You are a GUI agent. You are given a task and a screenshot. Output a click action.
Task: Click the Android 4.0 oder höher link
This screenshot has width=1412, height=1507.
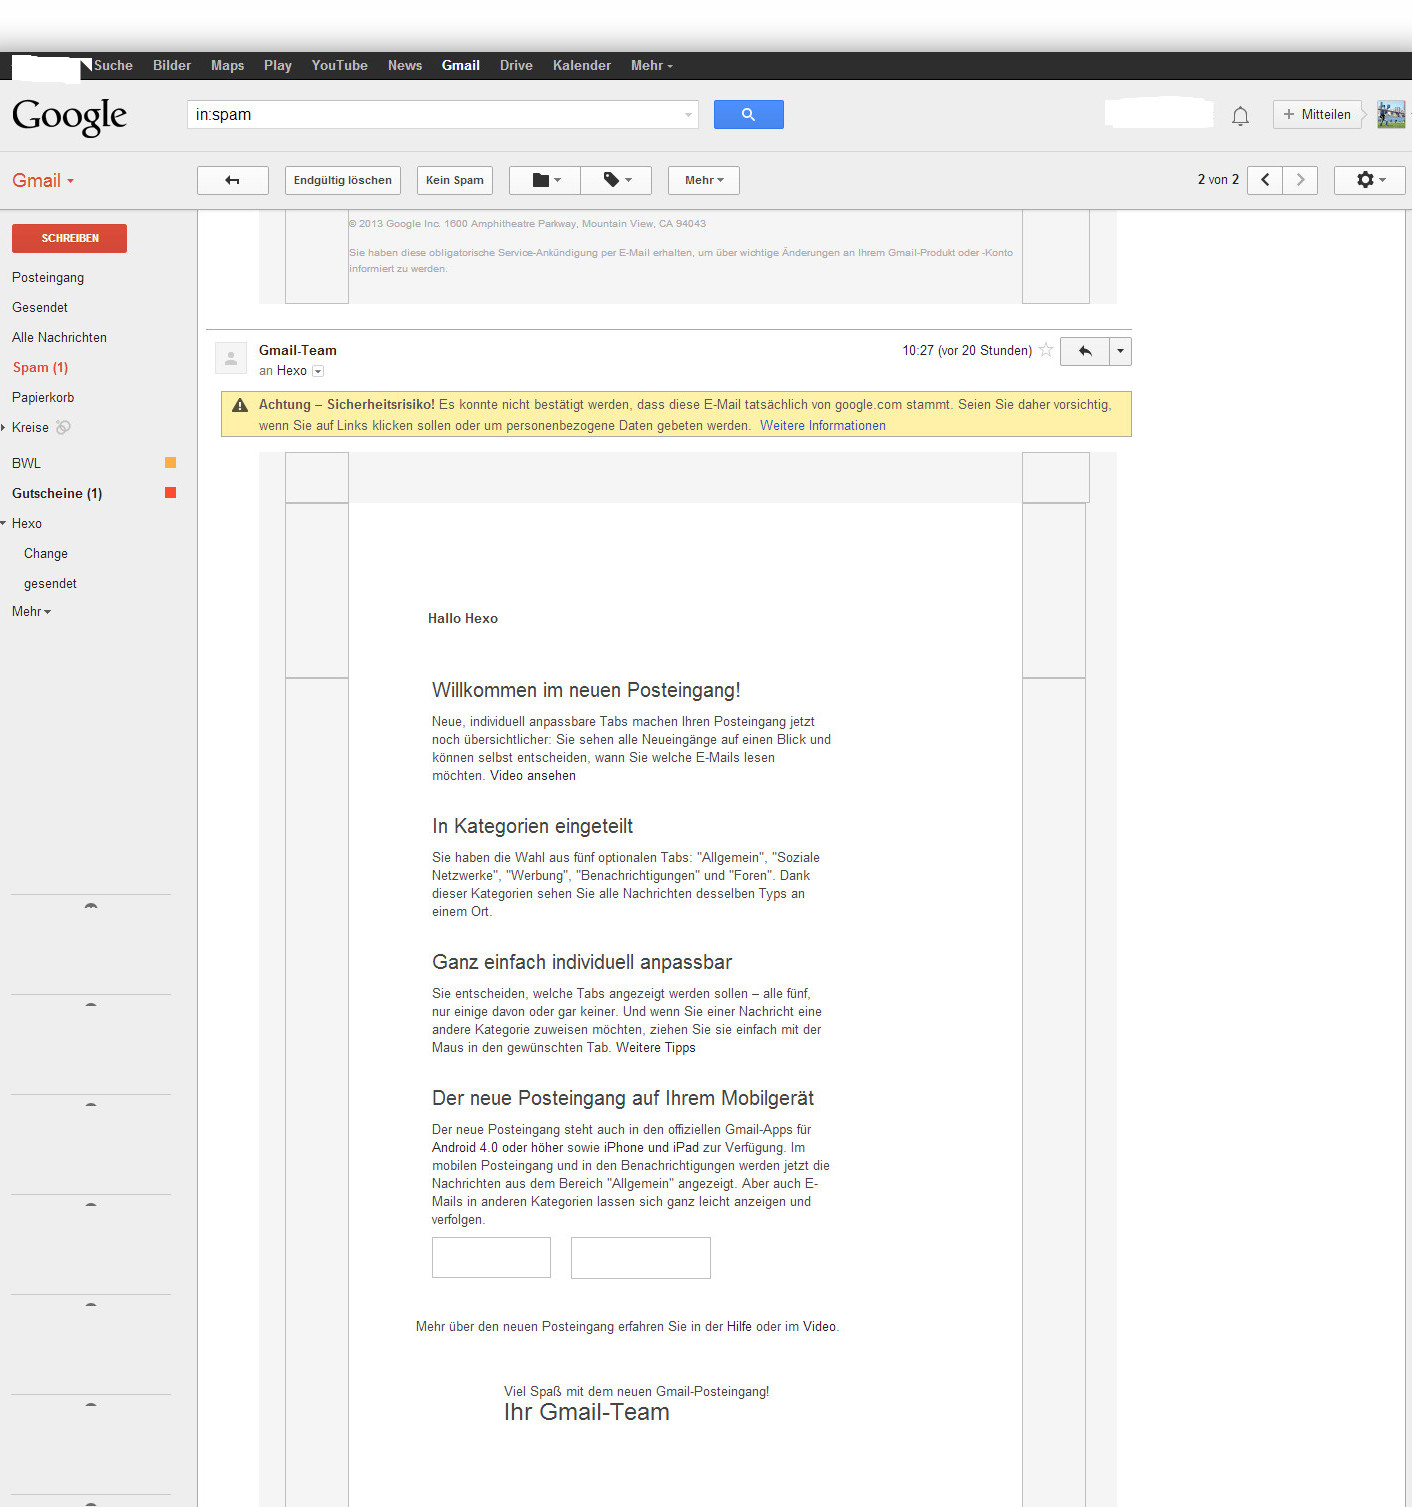tap(498, 1148)
